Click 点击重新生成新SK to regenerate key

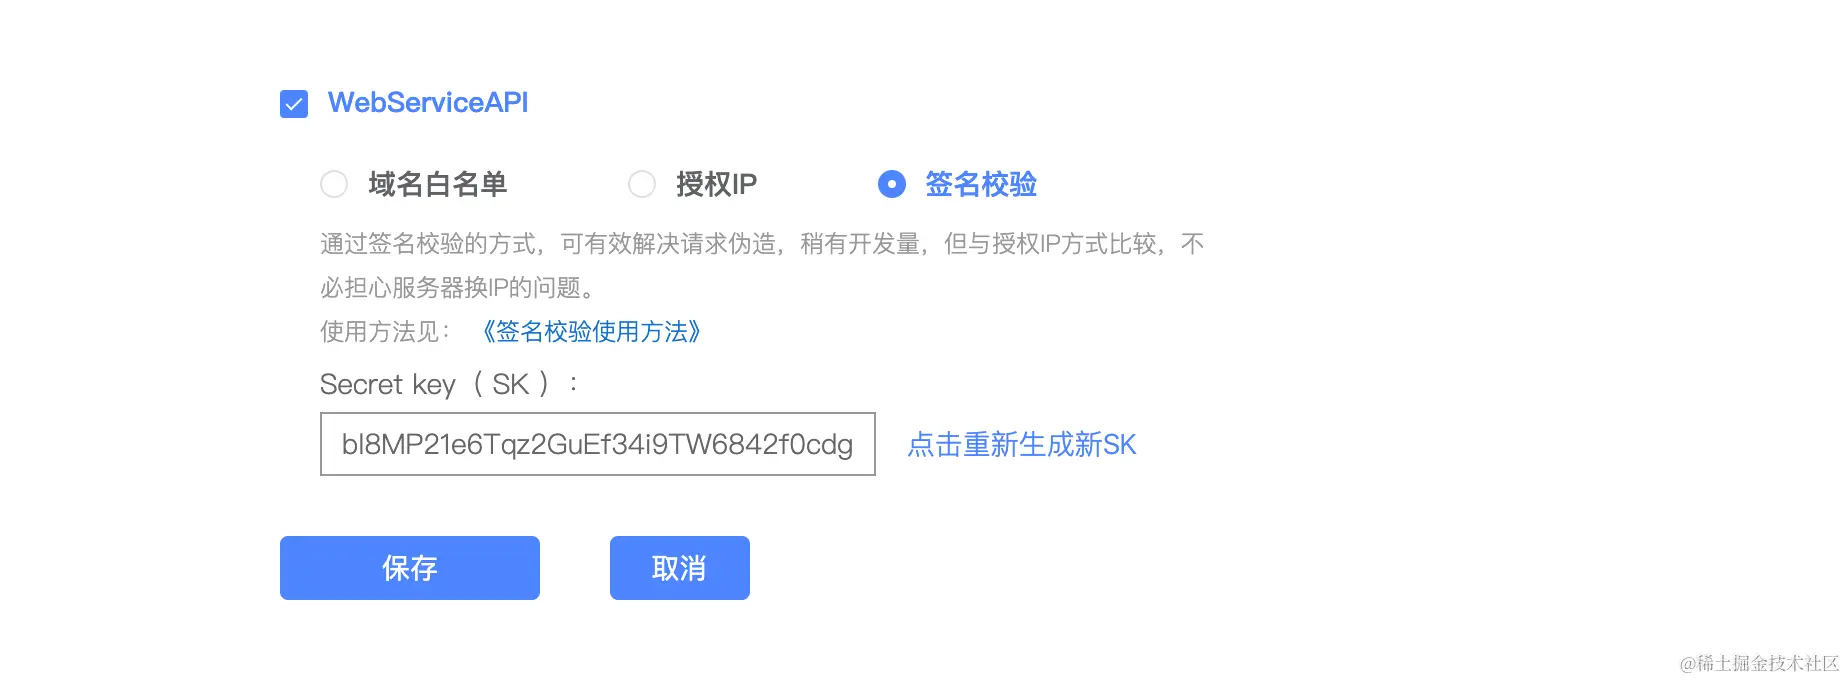click(1022, 445)
